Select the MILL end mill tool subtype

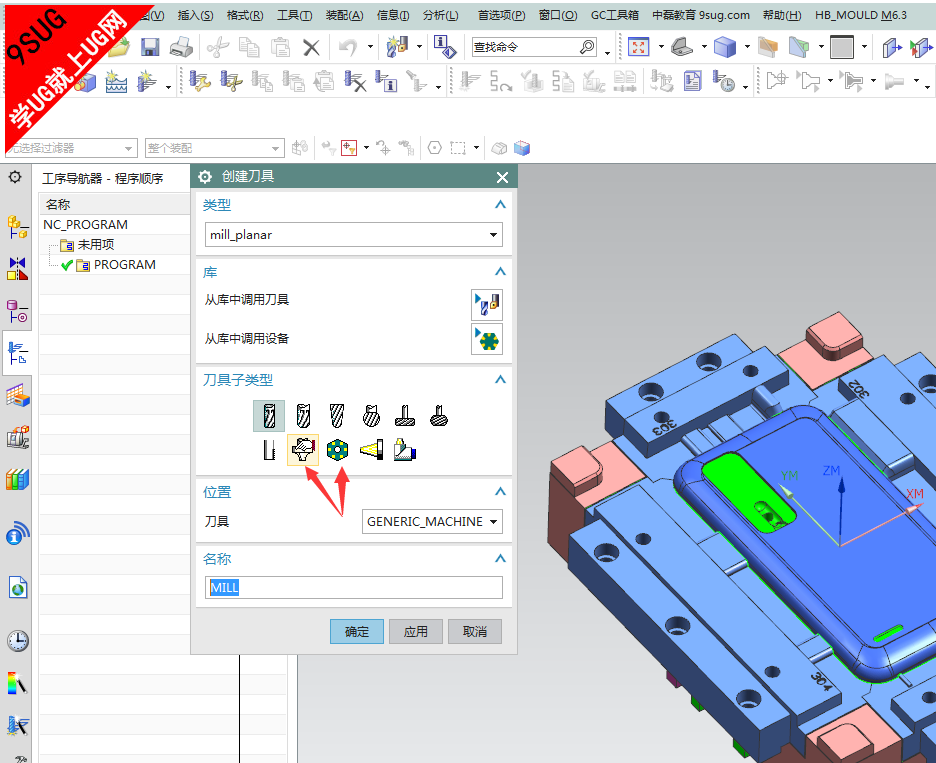269,416
